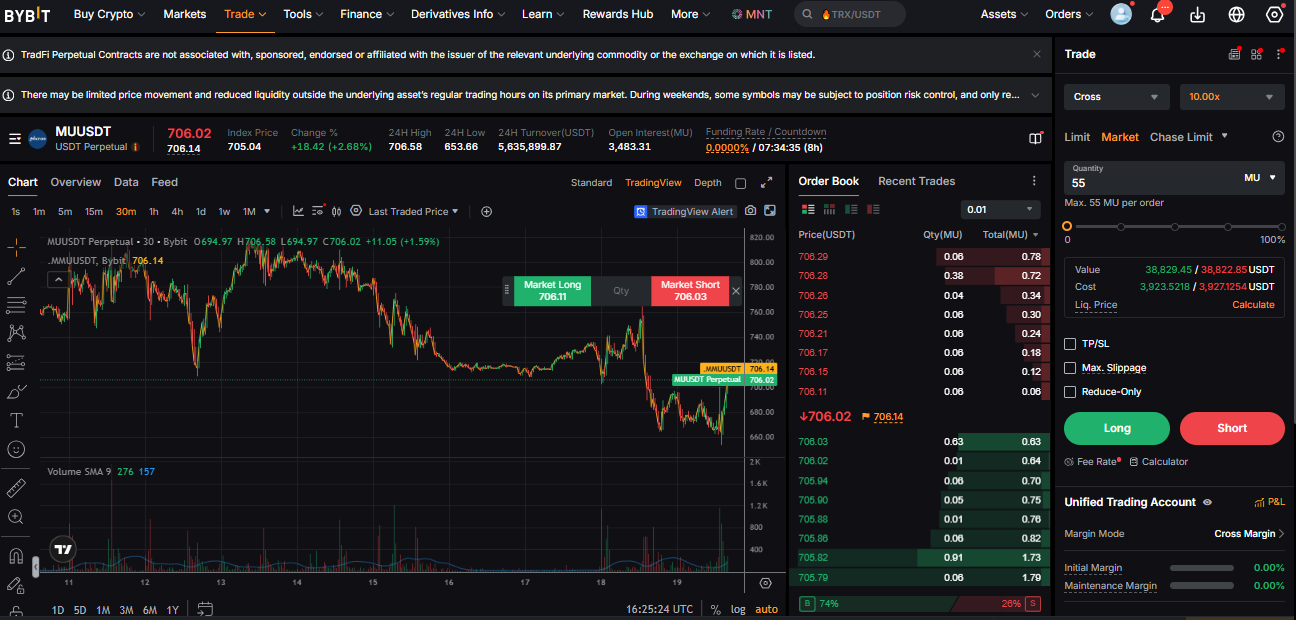The height and width of the screenshot is (620, 1296).
Task: Open the forecasting and position tools
Action: click(x=16, y=362)
